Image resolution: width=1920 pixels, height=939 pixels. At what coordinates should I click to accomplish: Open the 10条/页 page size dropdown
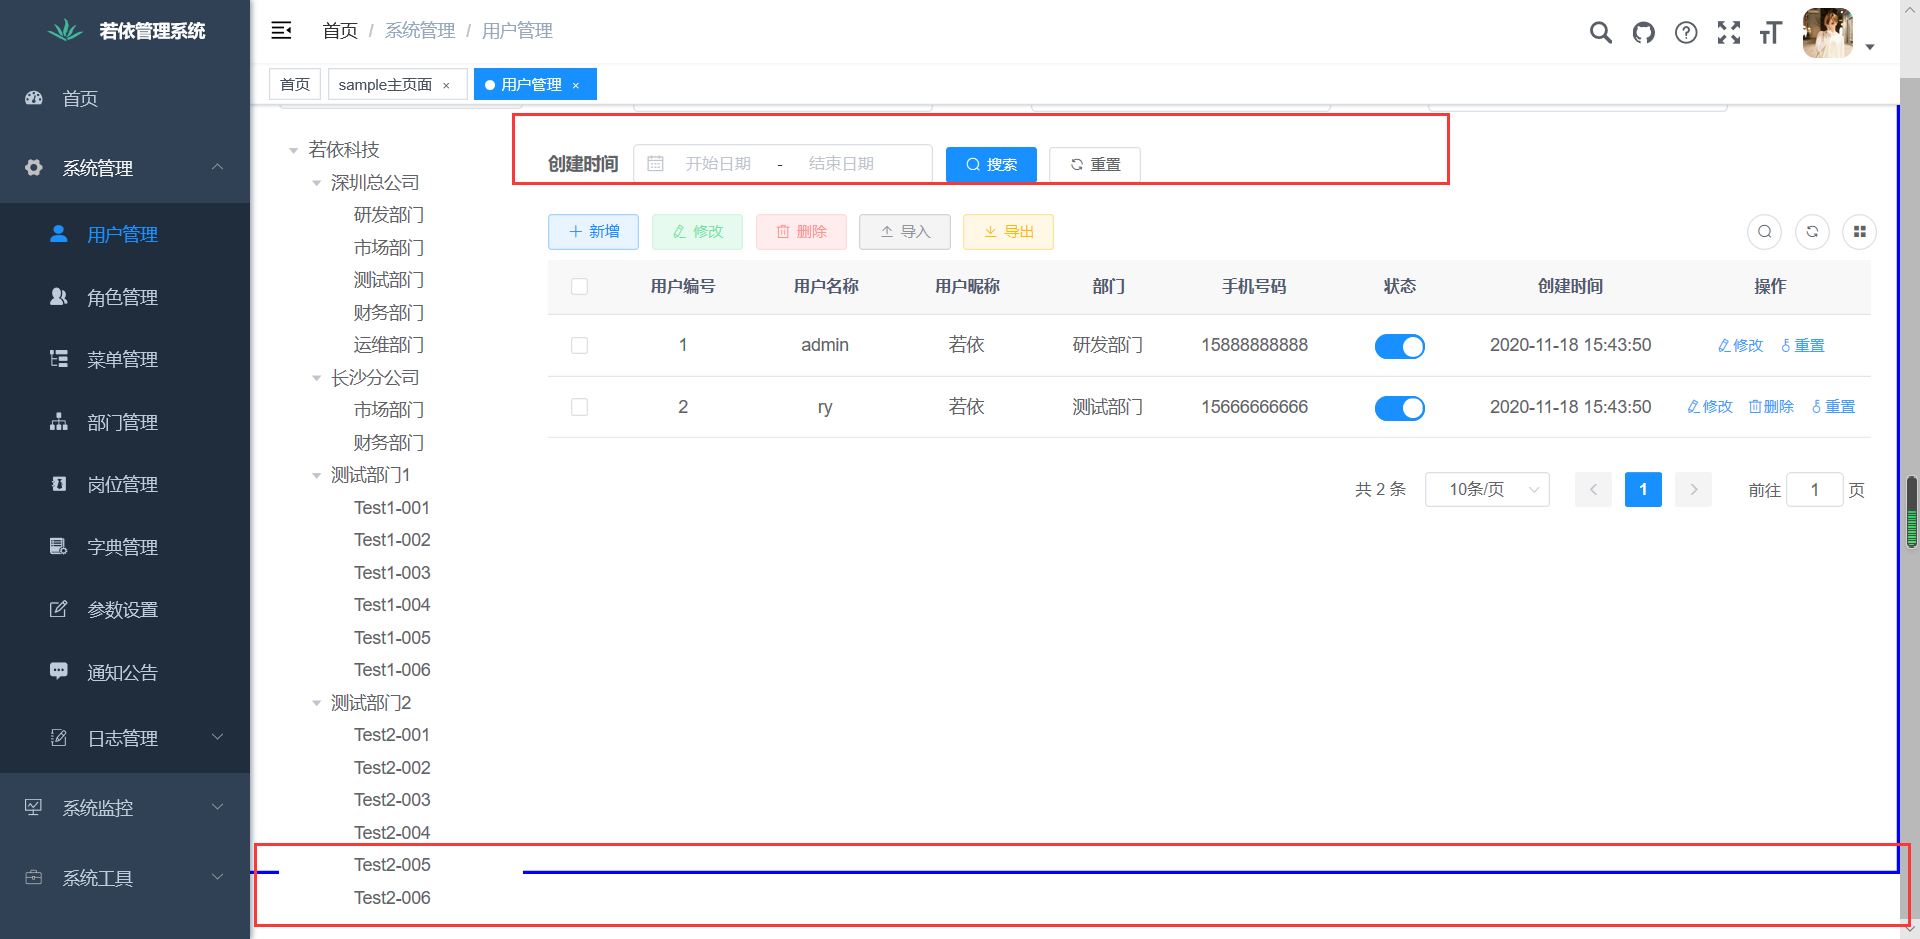(1487, 490)
